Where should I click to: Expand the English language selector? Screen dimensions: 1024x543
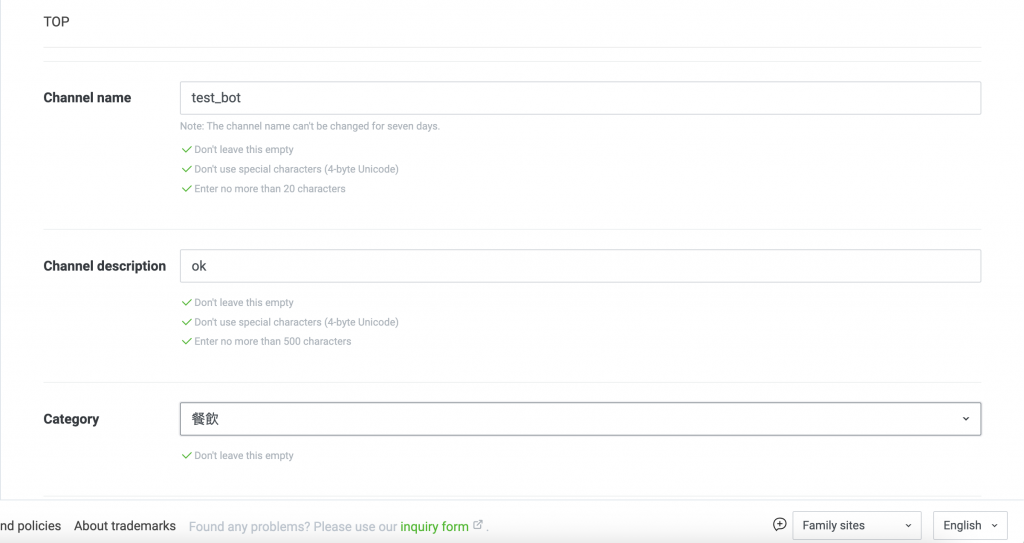(970, 525)
